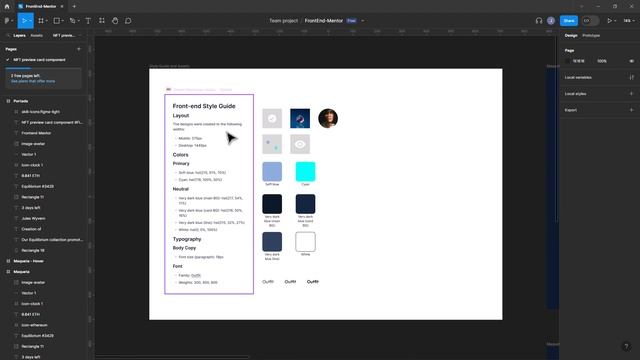The width and height of the screenshot is (640, 360).
Task: Select the Hand tool
Action: point(115,20)
